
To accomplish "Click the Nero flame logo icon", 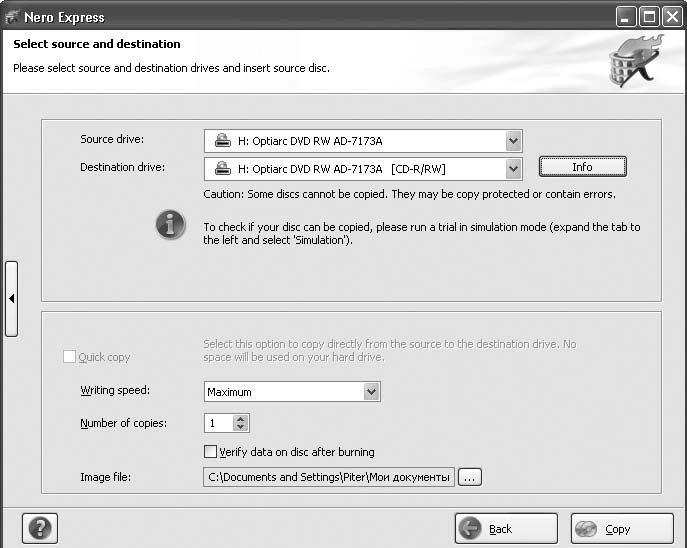I will pos(636,62).
